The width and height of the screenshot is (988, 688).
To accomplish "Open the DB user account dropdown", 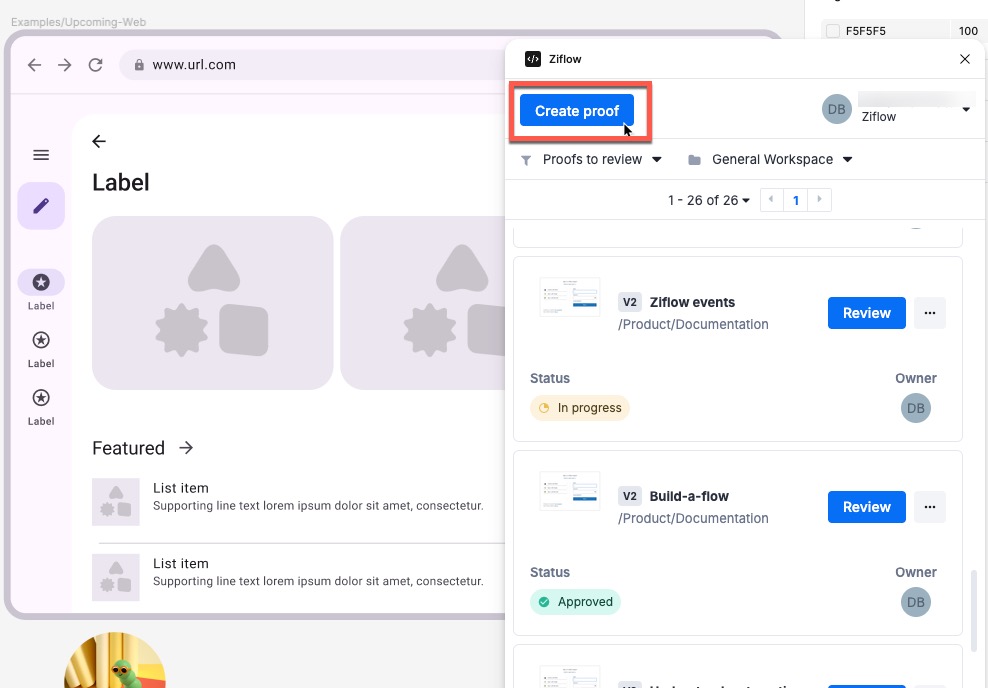I will click(x=896, y=109).
